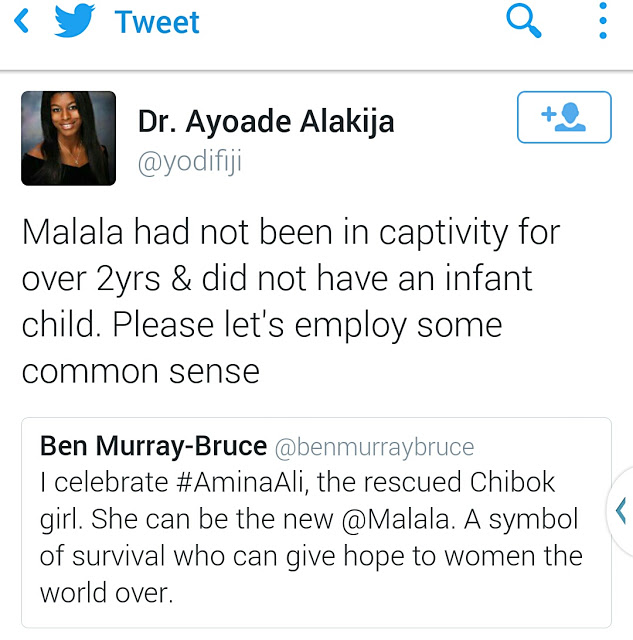Open the @Malala mention link
The width and height of the screenshot is (633, 640).
398,519
